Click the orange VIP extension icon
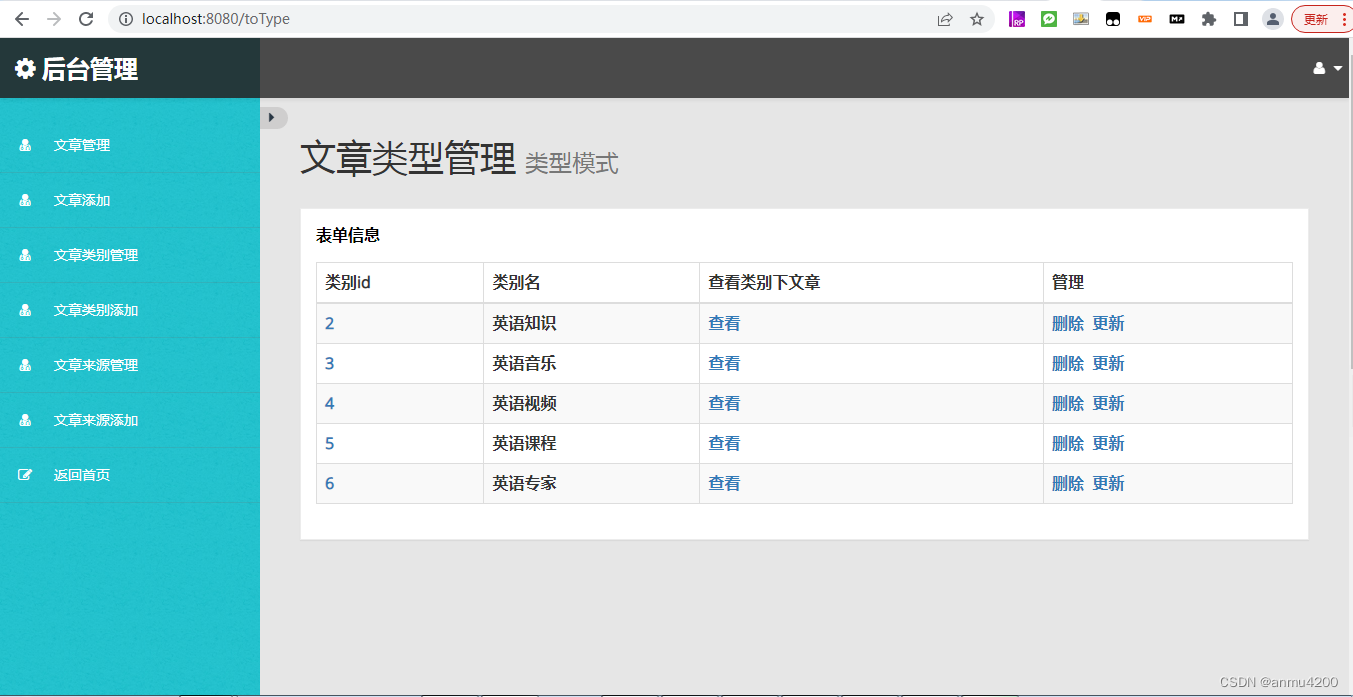 tap(1145, 19)
